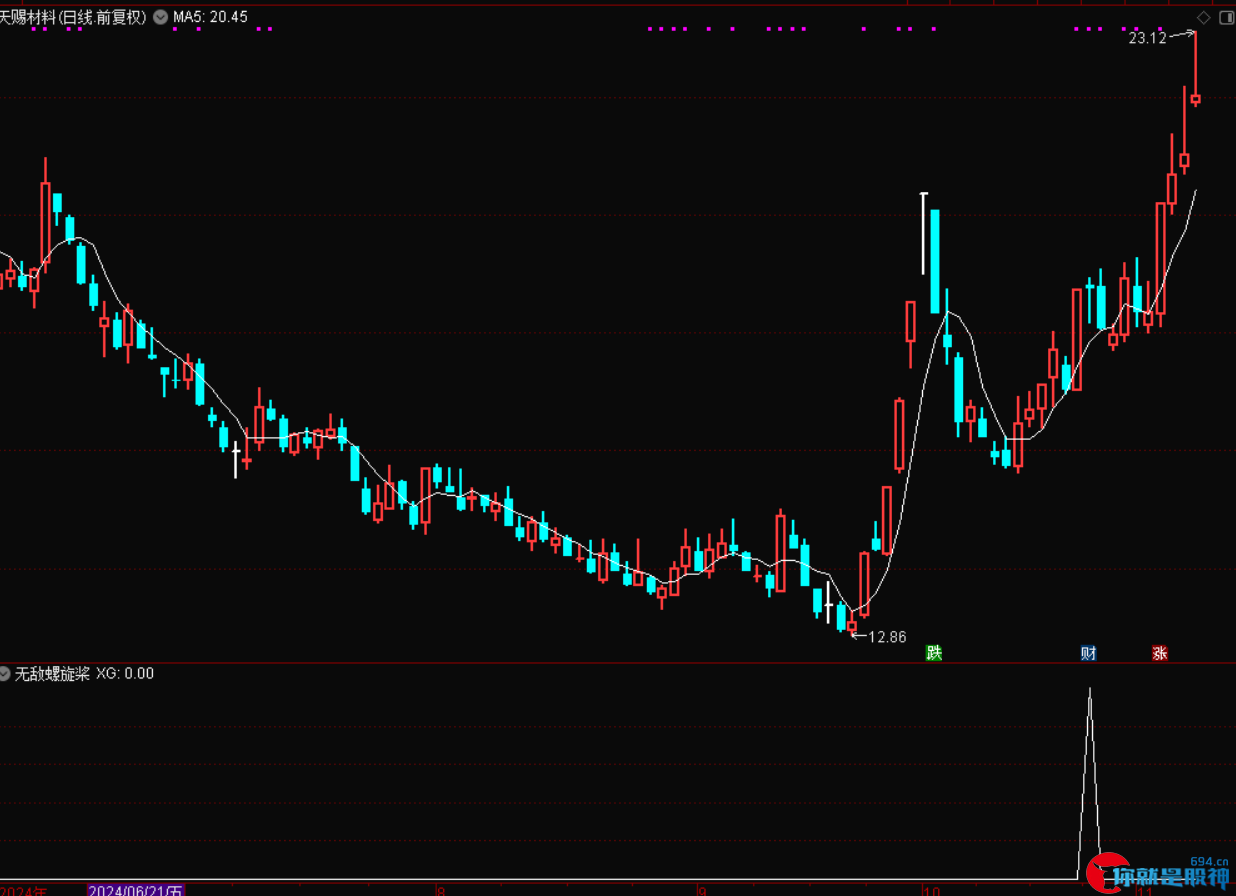Open the 无敌螺旋桨 indicator dropdown arrow
Image resolution: width=1236 pixels, height=896 pixels.
click(7, 674)
